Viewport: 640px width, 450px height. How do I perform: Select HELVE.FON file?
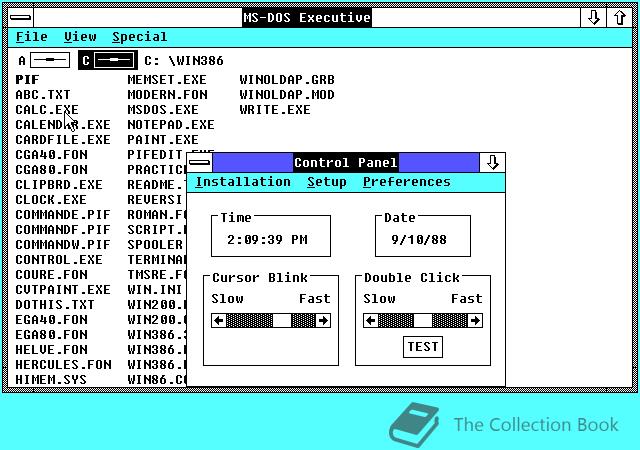(x=51, y=350)
